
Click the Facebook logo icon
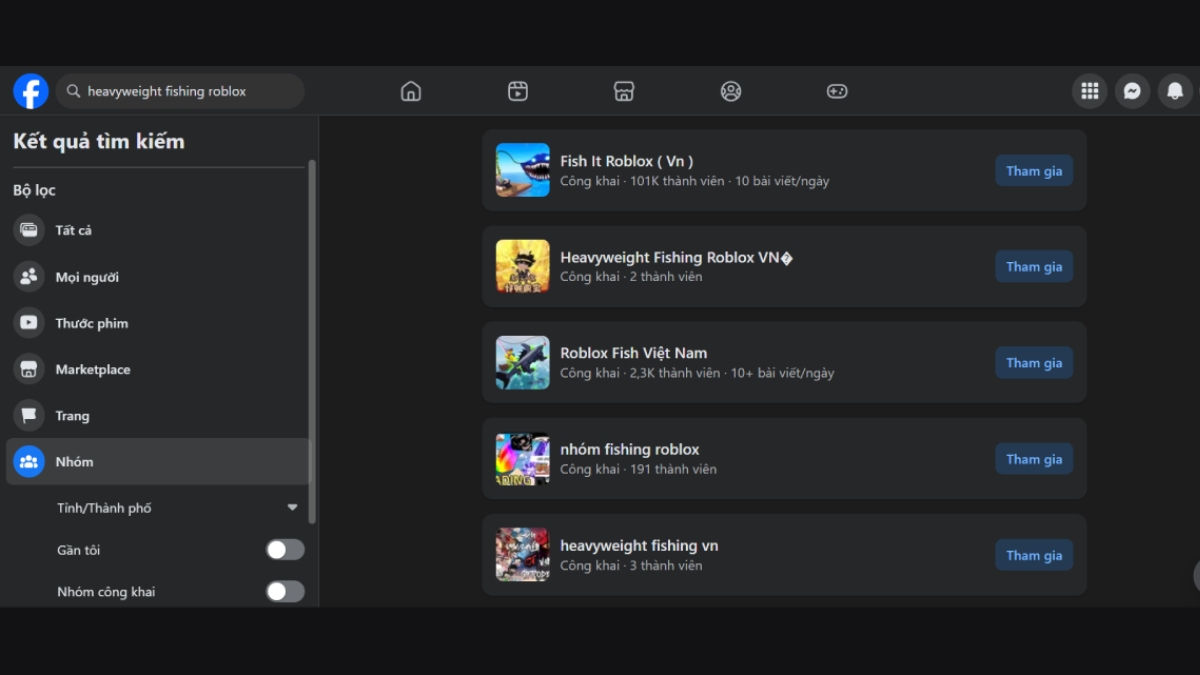(x=31, y=91)
